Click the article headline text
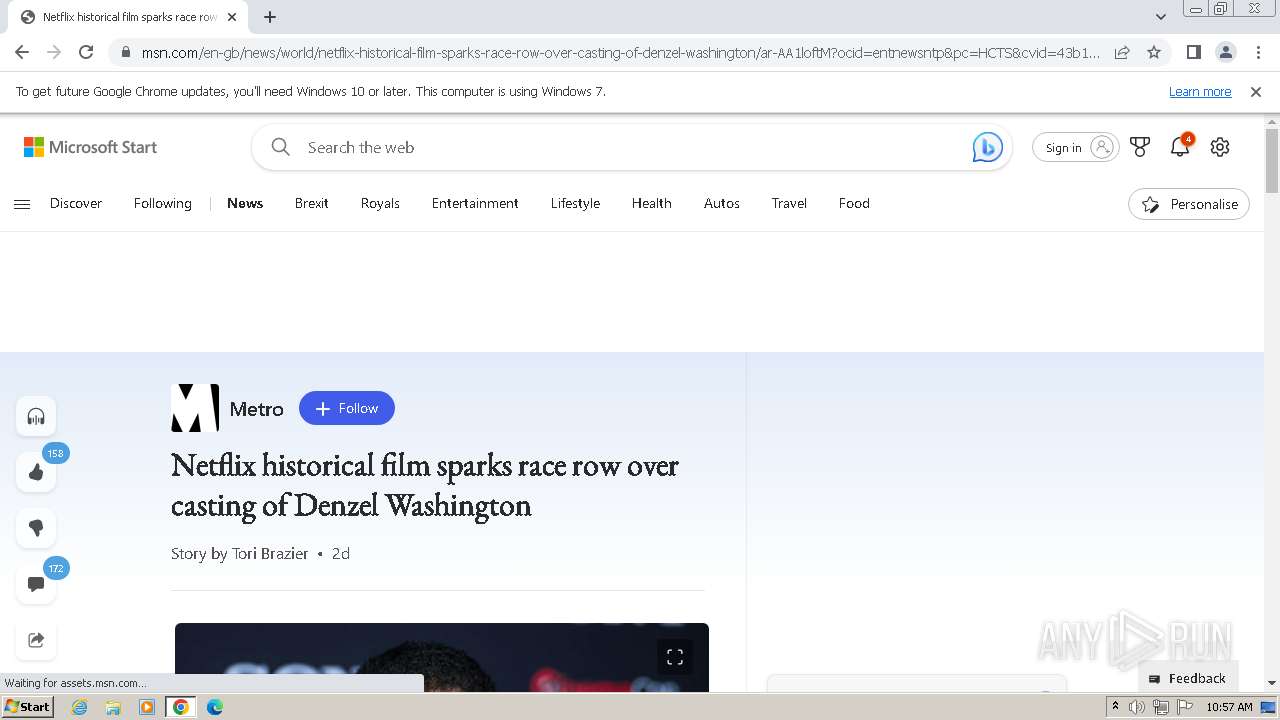The height and width of the screenshot is (720, 1280). click(425, 485)
